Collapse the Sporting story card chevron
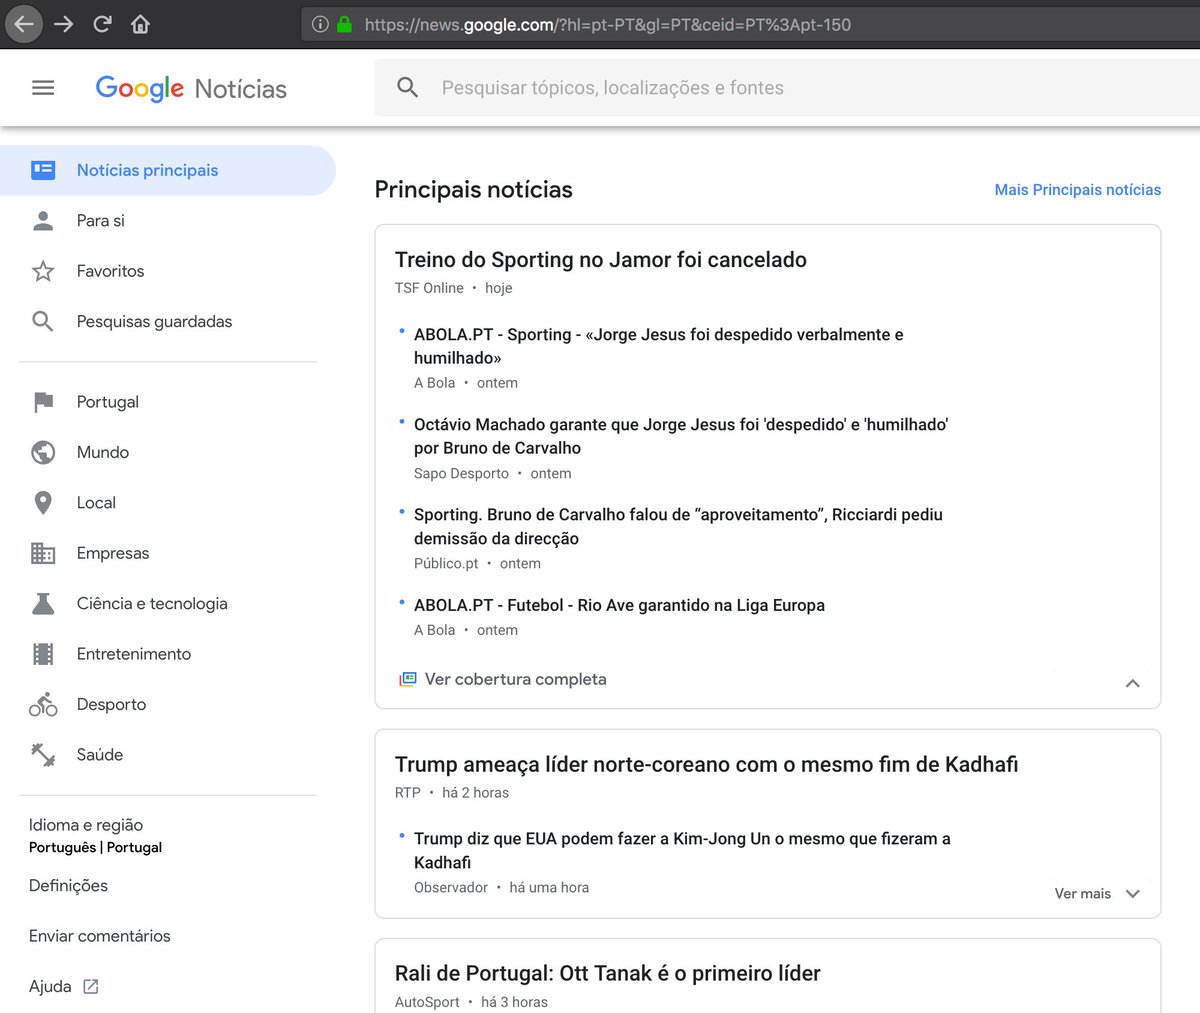 (1132, 683)
